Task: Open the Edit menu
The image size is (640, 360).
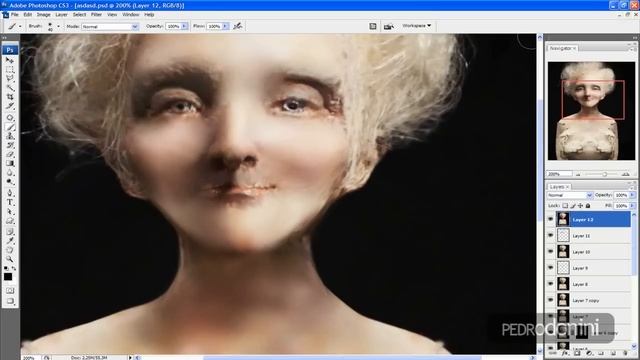Action: click(x=27, y=15)
